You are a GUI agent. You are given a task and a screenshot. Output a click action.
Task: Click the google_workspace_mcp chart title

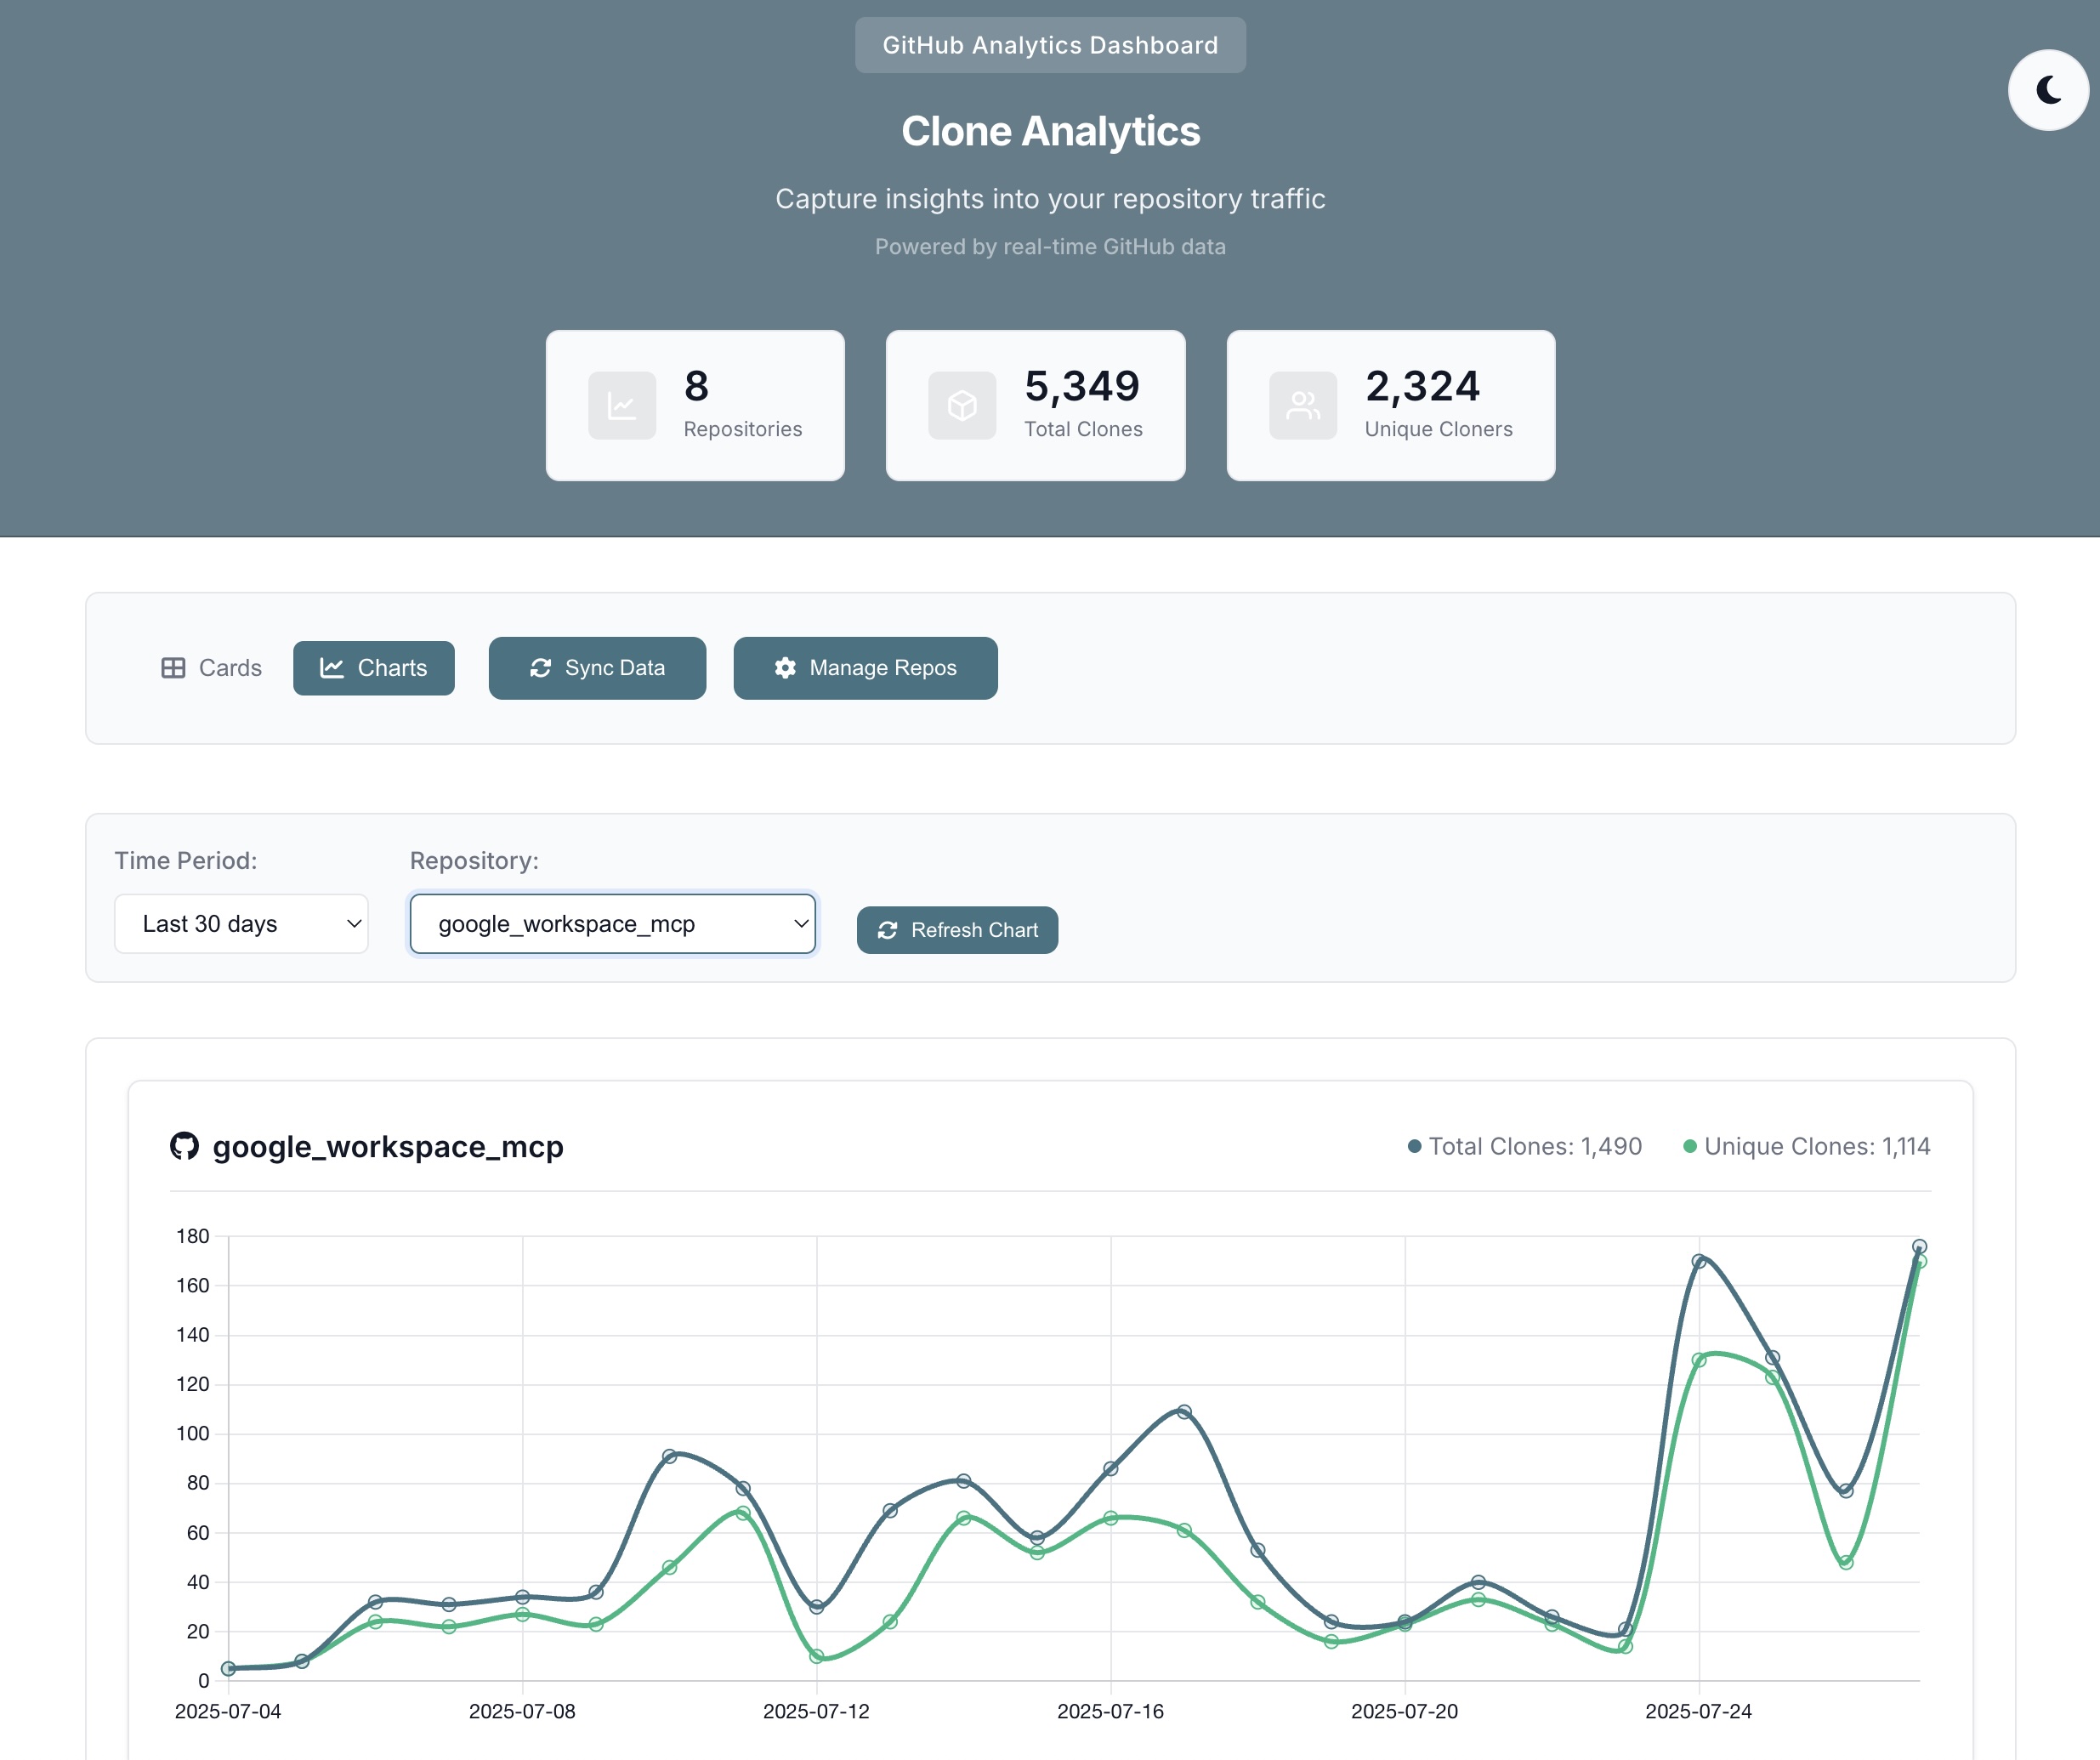pyautogui.click(x=388, y=1147)
